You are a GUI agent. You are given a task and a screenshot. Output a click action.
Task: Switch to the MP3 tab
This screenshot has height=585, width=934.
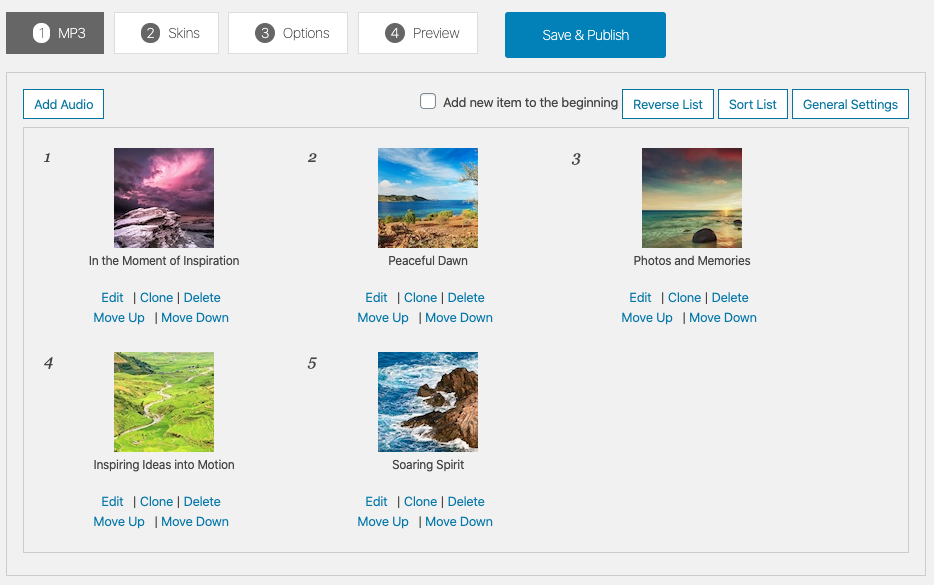(55, 33)
